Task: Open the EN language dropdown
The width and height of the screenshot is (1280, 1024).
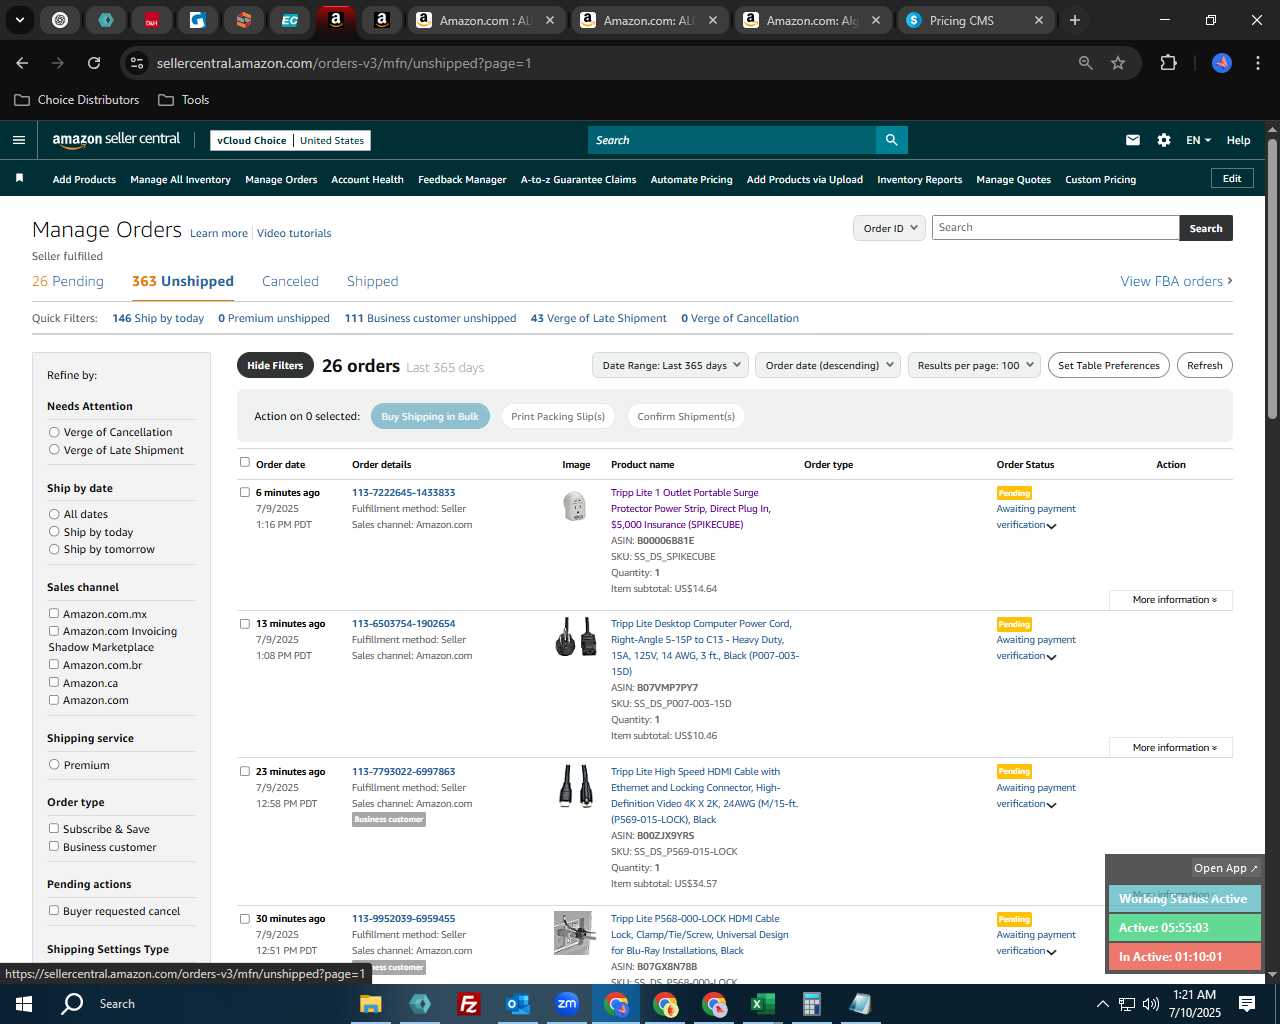Action: 1198,140
